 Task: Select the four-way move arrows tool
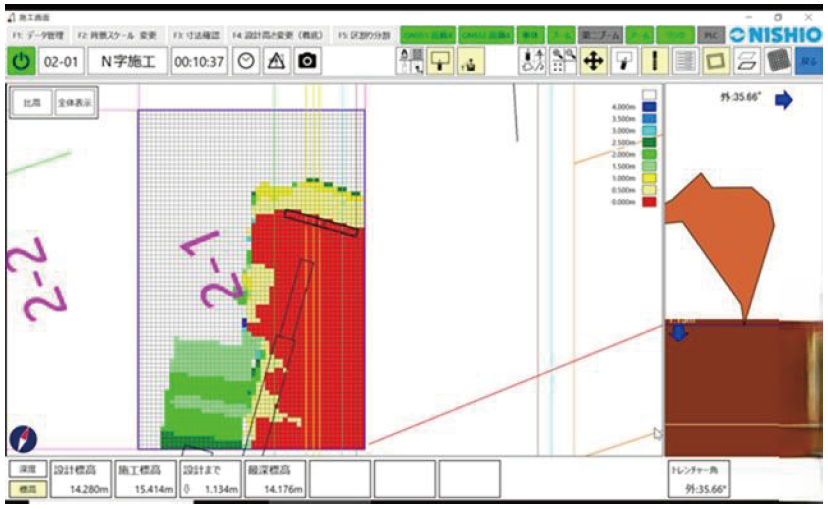[x=594, y=61]
